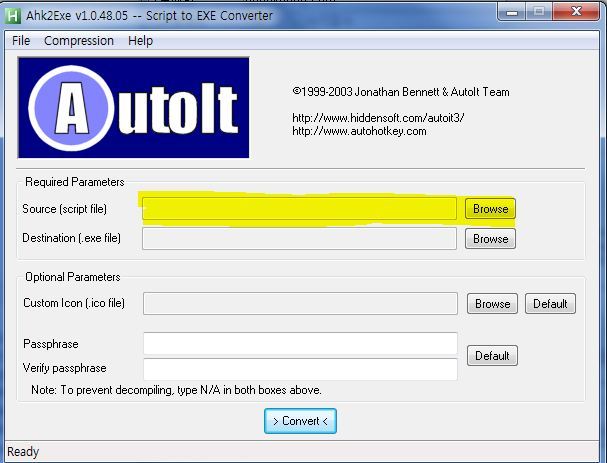Viewport: 607px width, 463px height.
Task: Click the 'Destination (.exe file)' label
Action: tap(72, 238)
